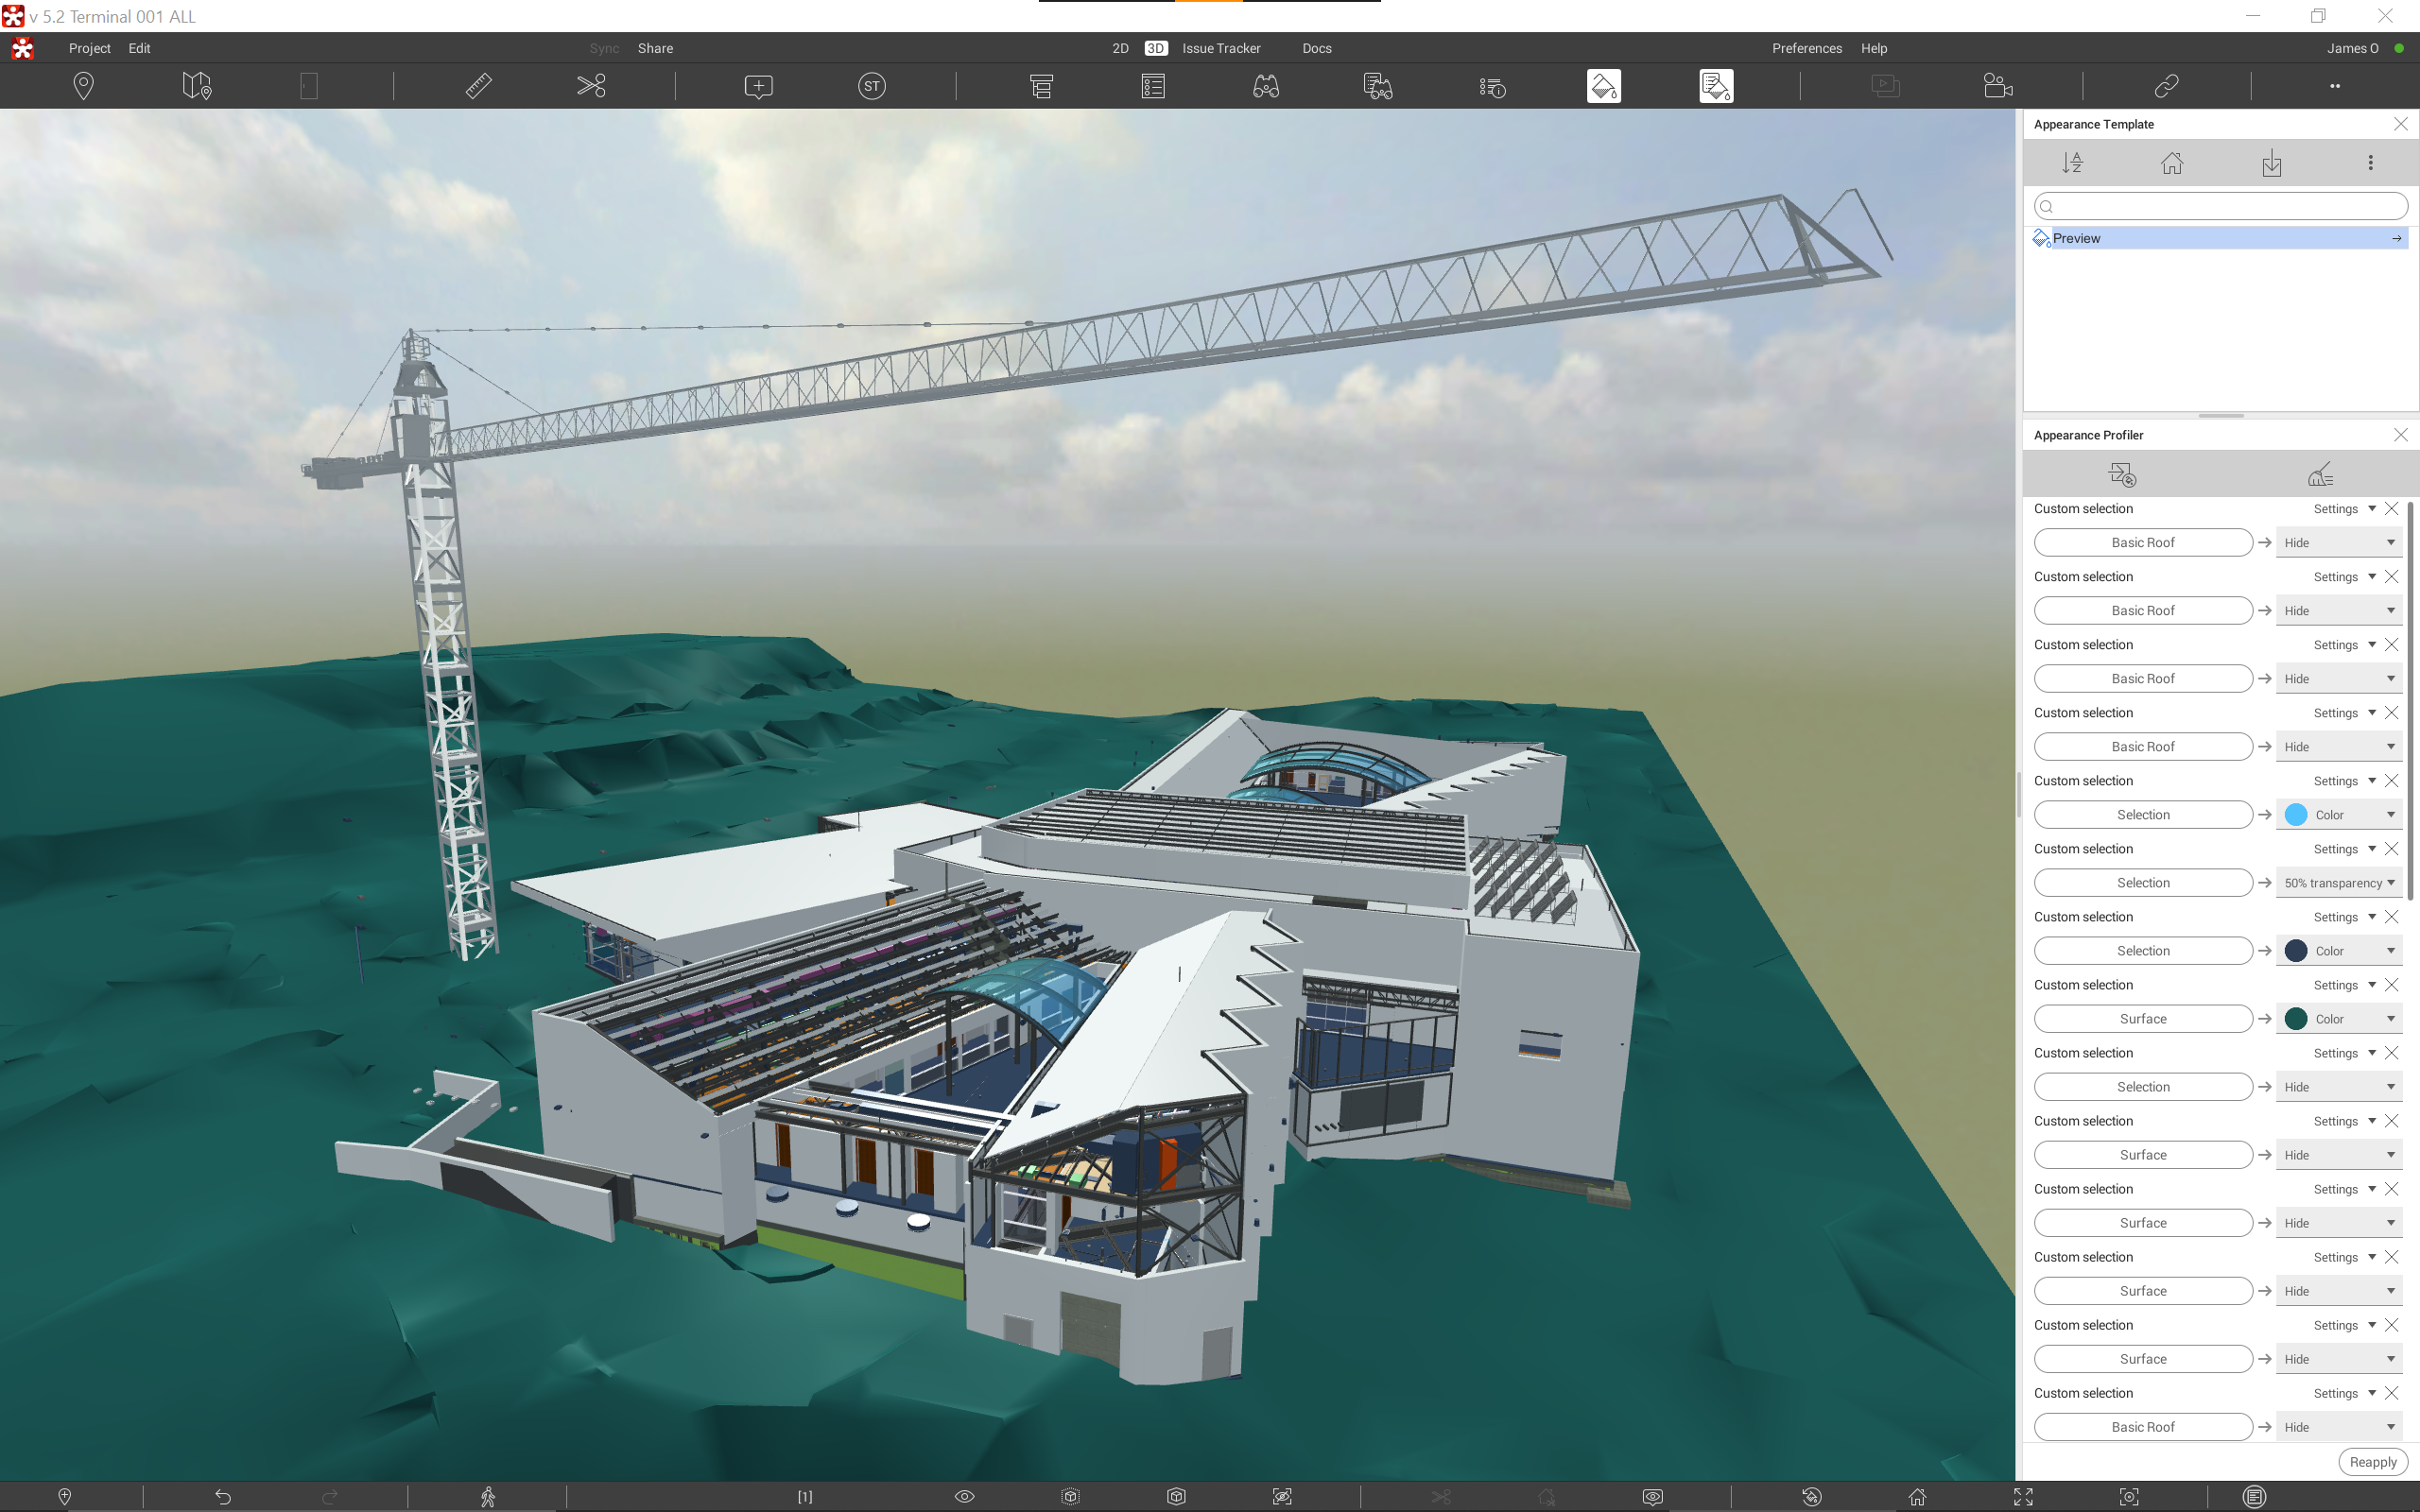The image size is (2420, 1512).
Task: Open the Project menu
Action: (x=89, y=48)
